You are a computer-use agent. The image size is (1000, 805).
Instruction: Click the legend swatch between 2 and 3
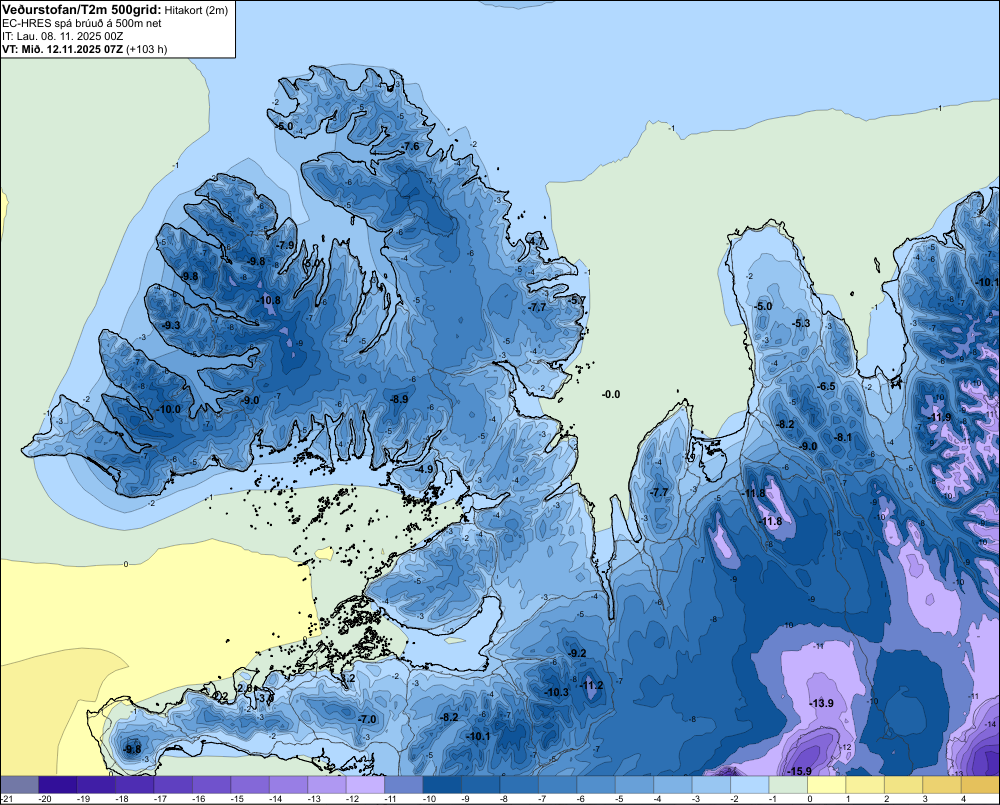[x=904, y=785]
